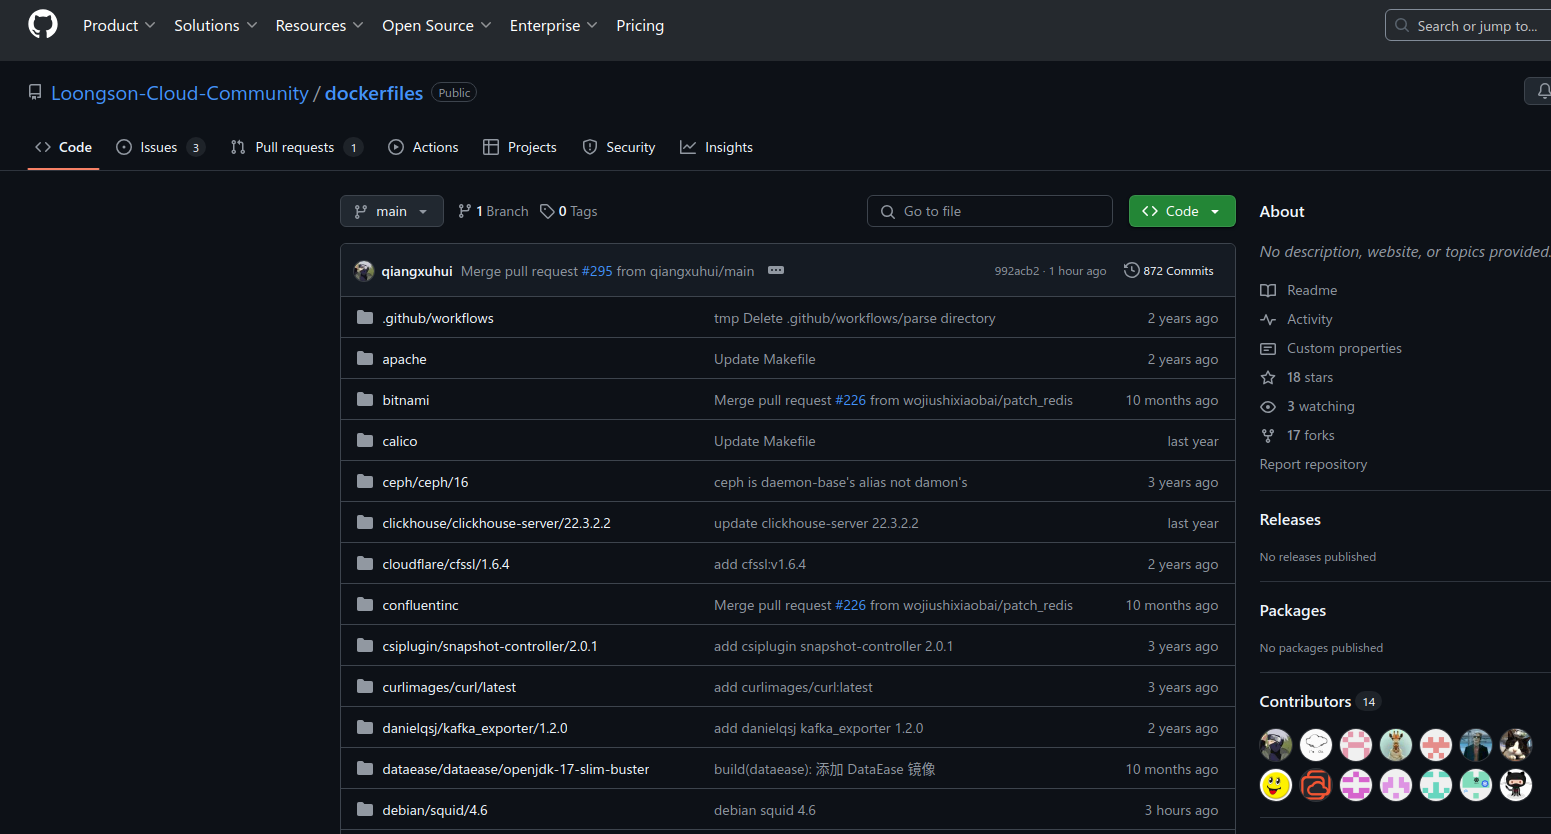Switch to the Projects tab

[x=520, y=147]
